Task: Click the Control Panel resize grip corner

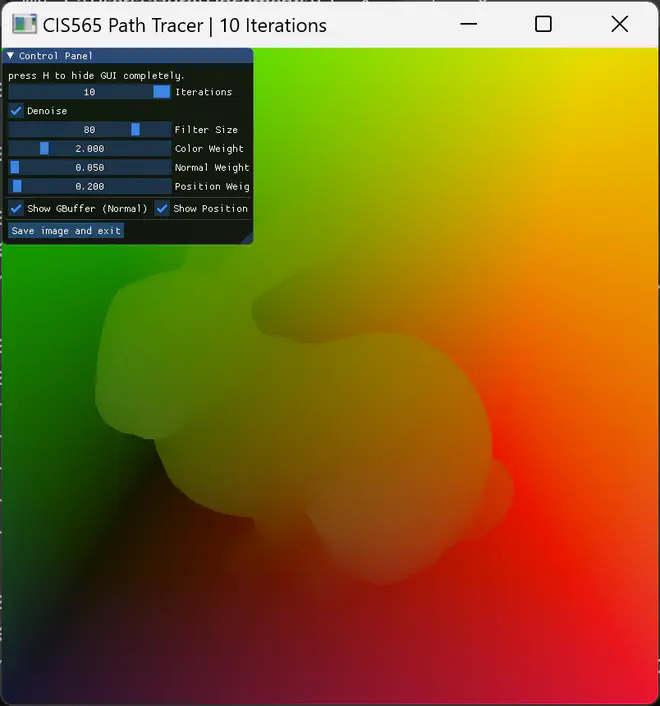Action: click(247, 239)
